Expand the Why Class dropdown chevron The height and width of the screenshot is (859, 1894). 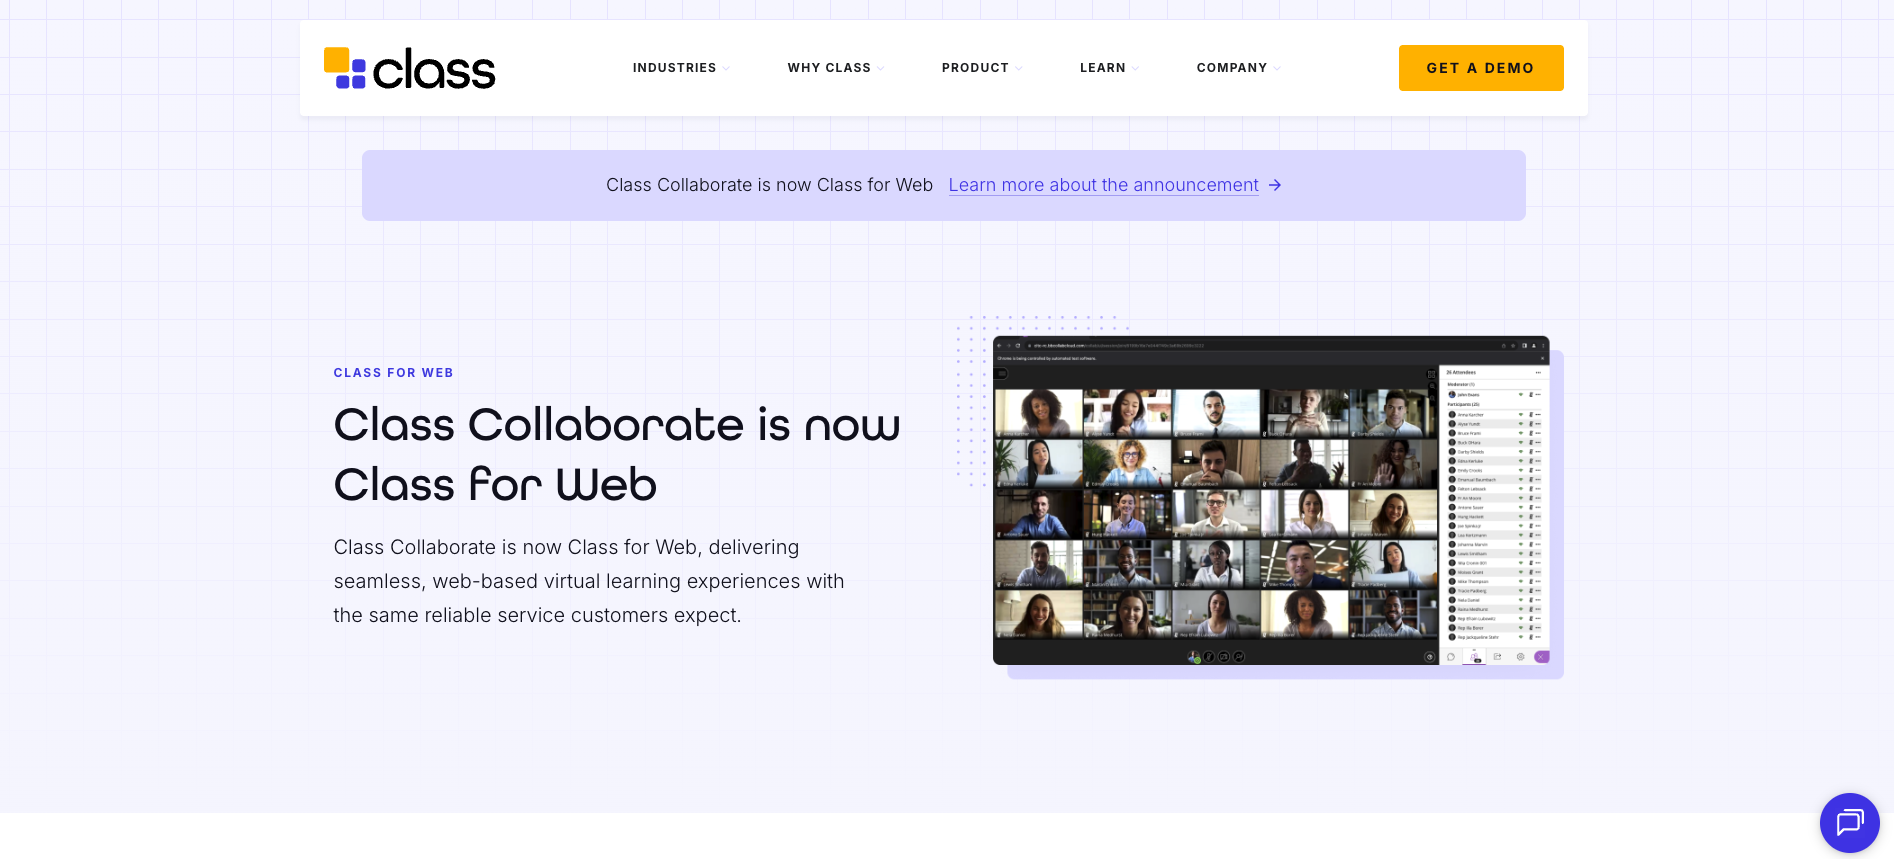pyautogui.click(x=881, y=68)
